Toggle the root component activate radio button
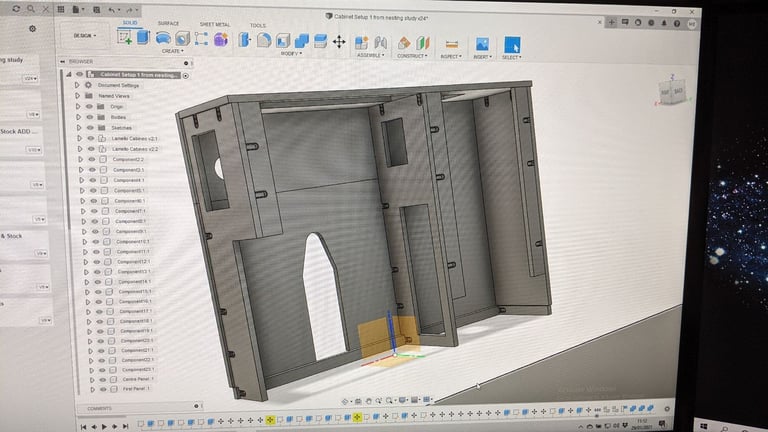This screenshot has height=432, width=768. (x=186, y=75)
